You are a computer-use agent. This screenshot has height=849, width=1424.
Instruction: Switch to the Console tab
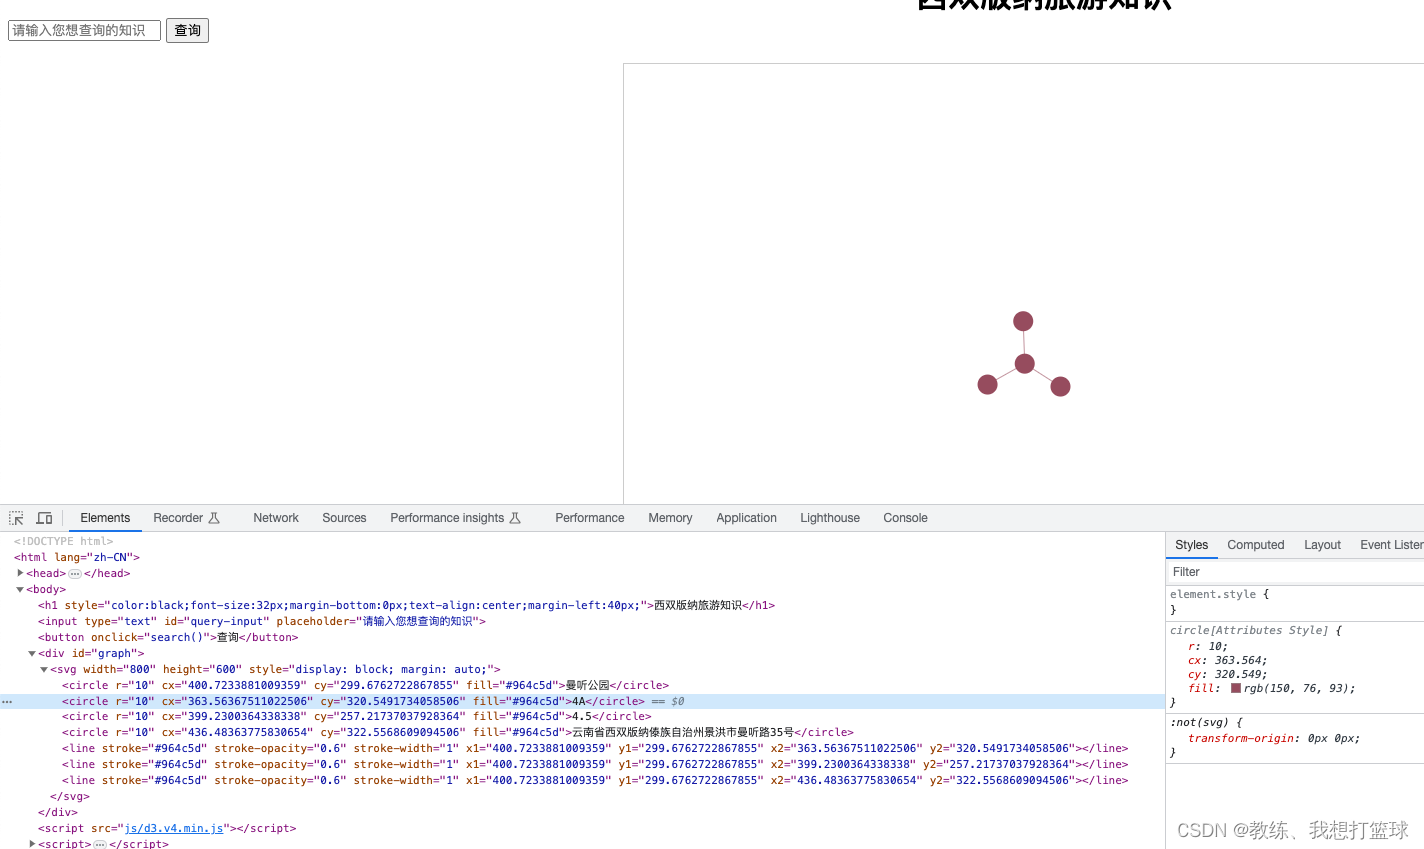[x=905, y=518]
